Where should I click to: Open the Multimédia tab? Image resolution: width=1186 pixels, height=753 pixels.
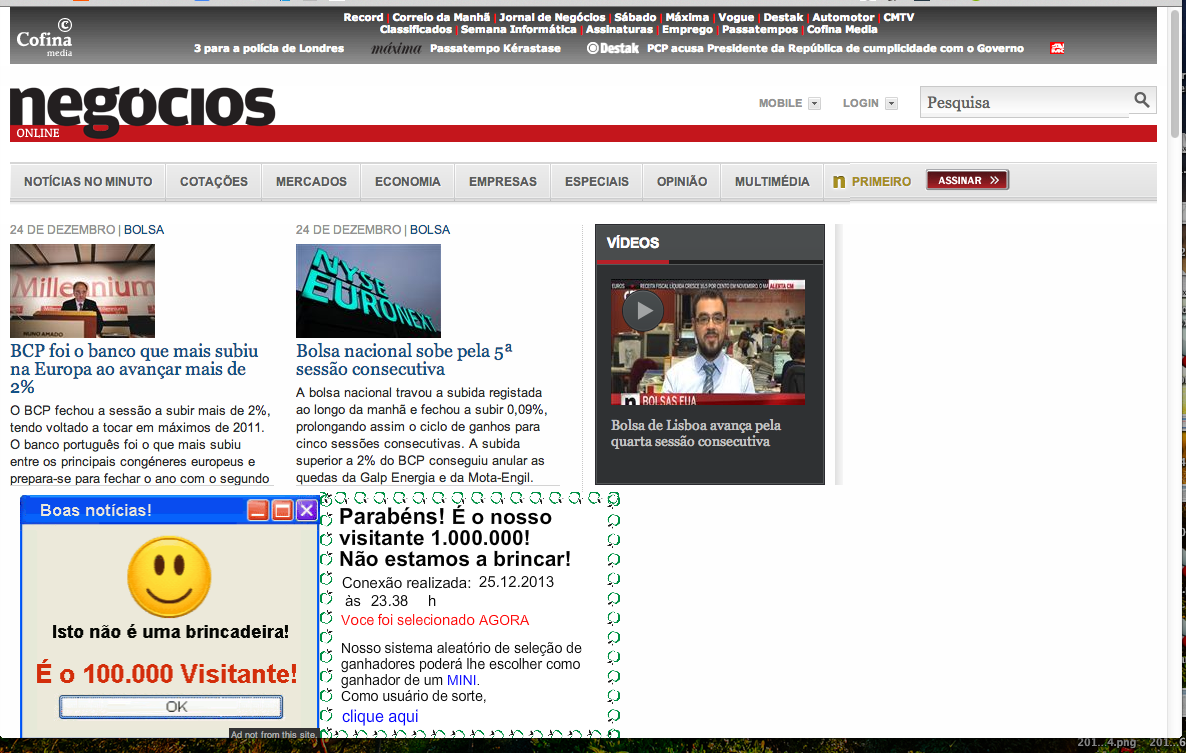(772, 181)
